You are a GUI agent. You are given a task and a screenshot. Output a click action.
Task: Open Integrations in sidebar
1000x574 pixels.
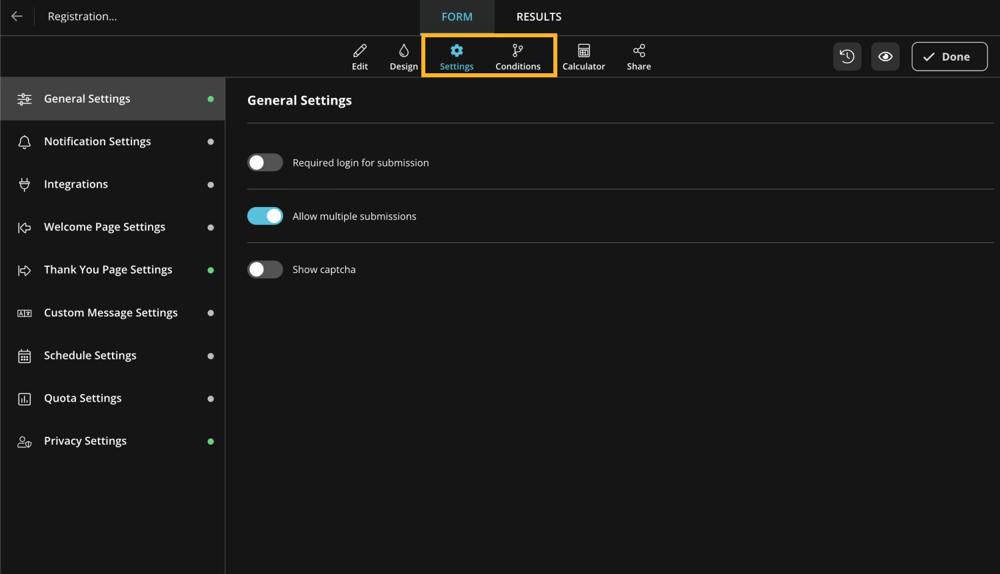112,184
